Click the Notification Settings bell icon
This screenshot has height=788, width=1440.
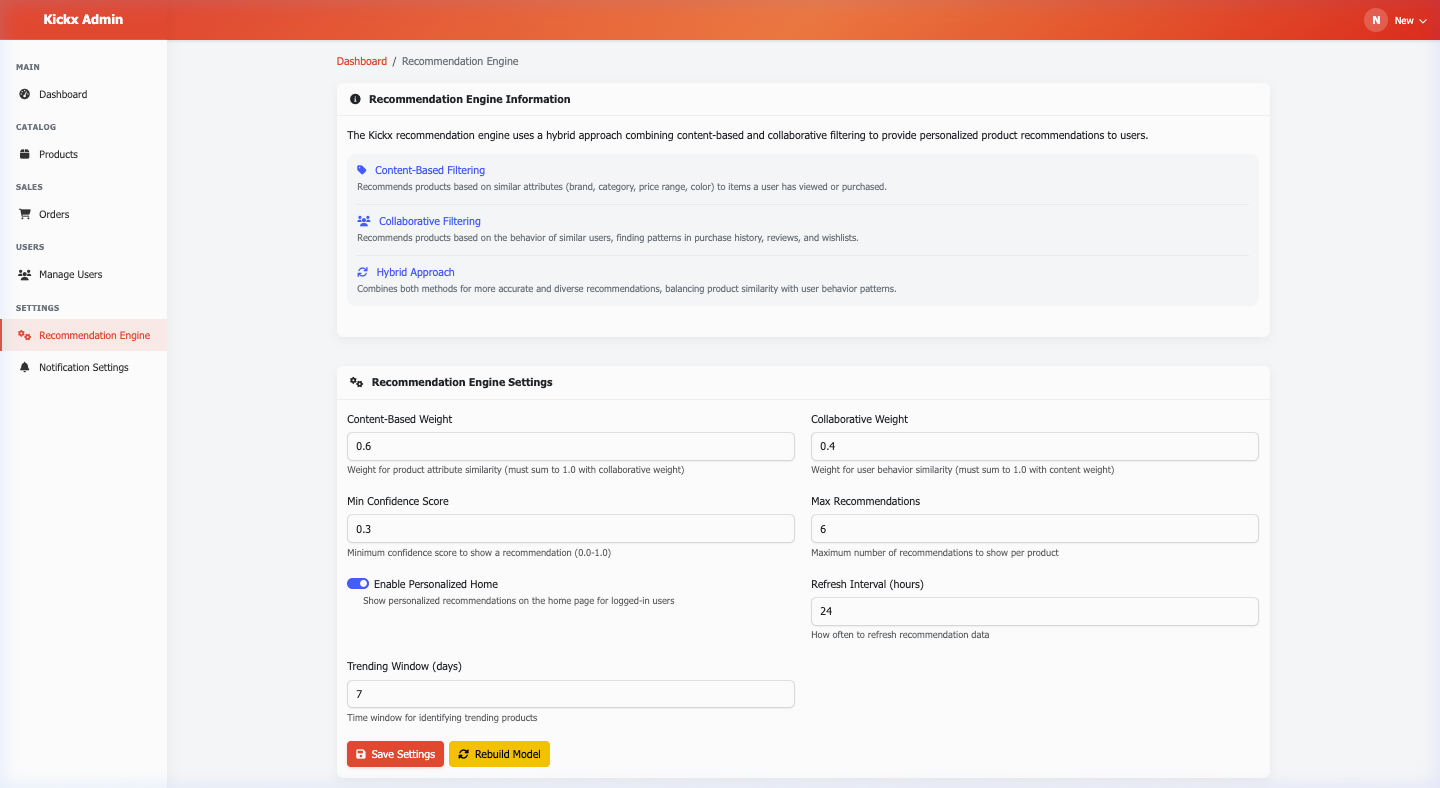25,367
